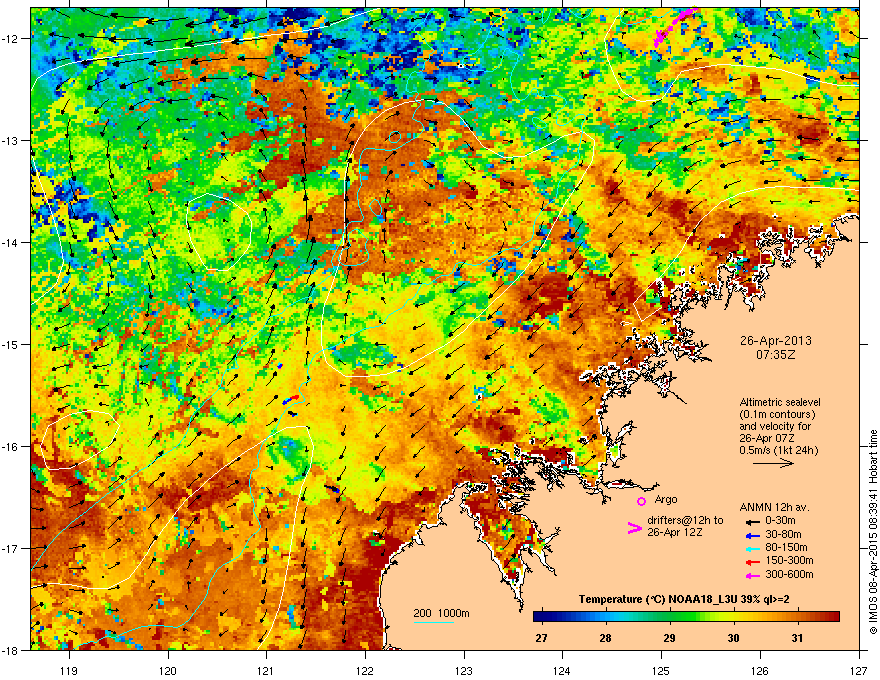Click the time label 07:35Z
Image resolution: width=880 pixels, height=680 pixels.
pyautogui.click(x=775, y=355)
